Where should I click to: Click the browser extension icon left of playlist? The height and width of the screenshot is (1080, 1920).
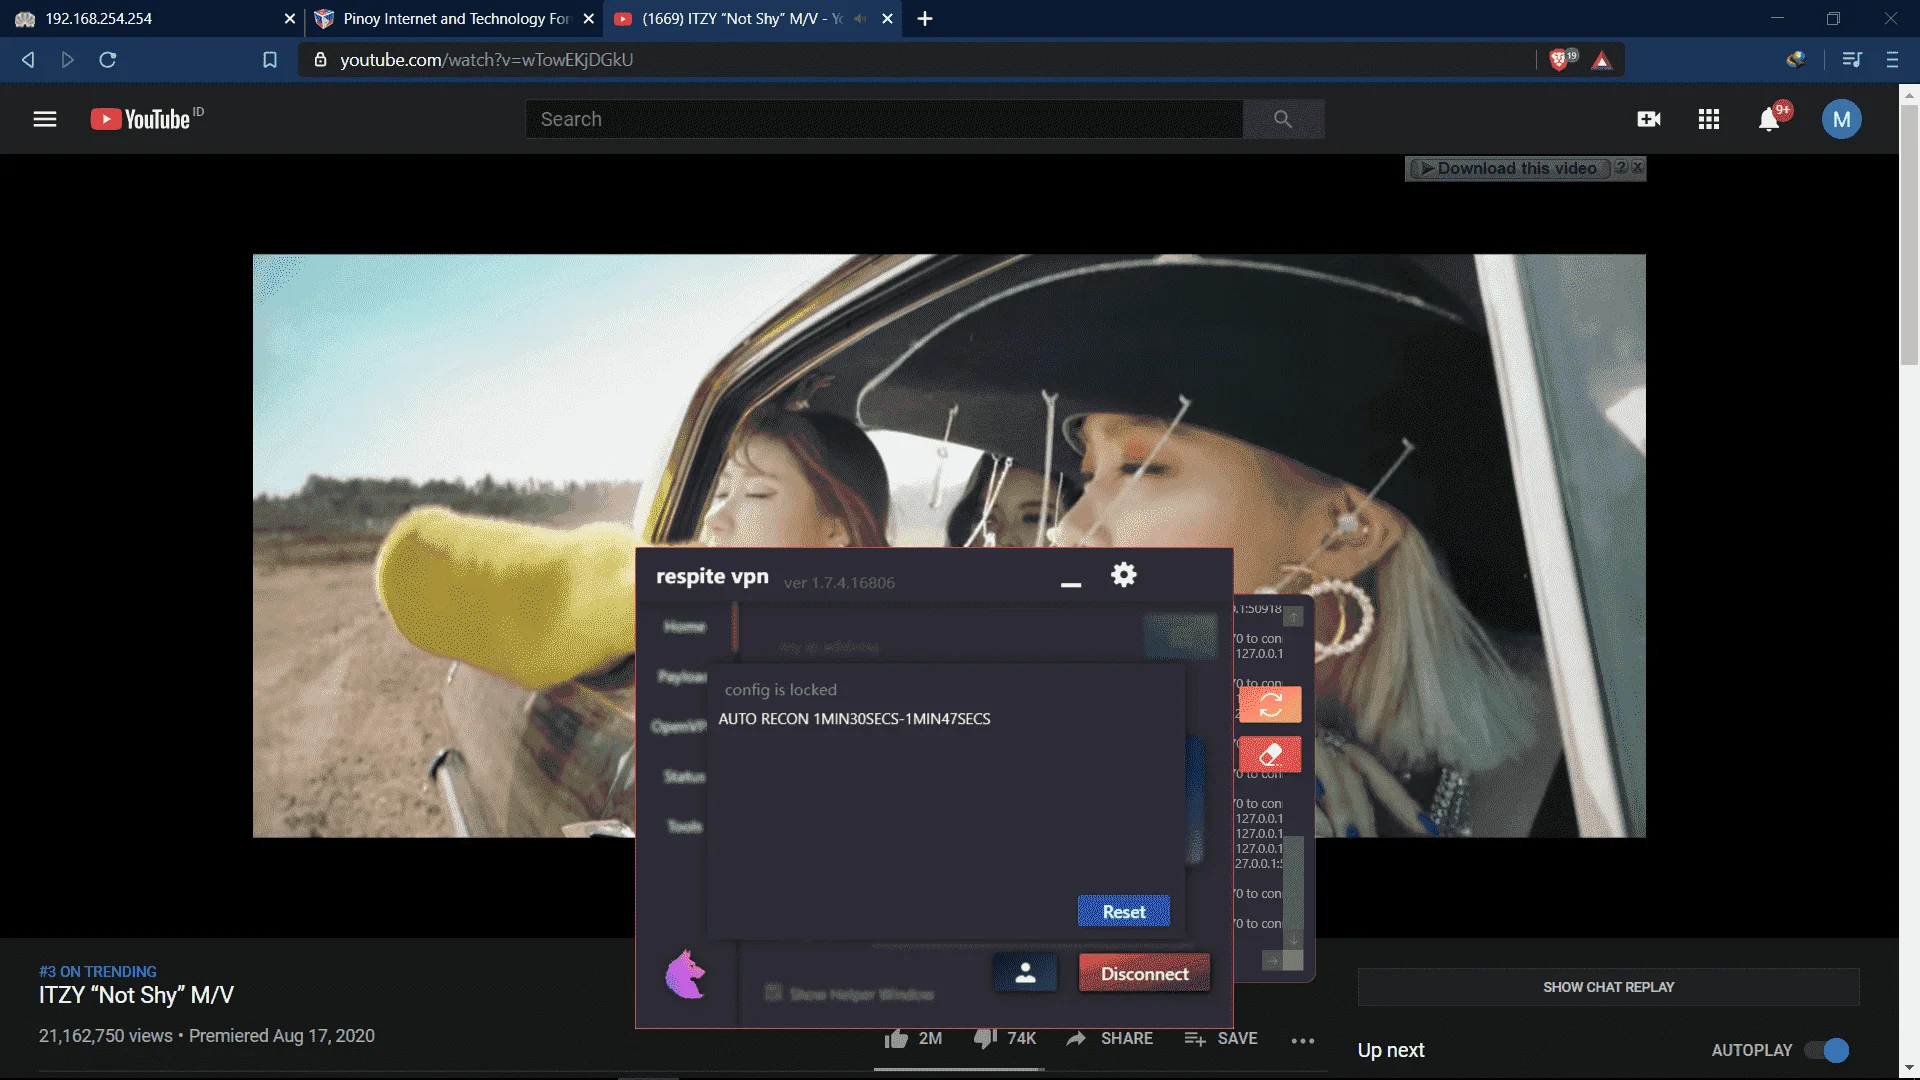pyautogui.click(x=1796, y=60)
